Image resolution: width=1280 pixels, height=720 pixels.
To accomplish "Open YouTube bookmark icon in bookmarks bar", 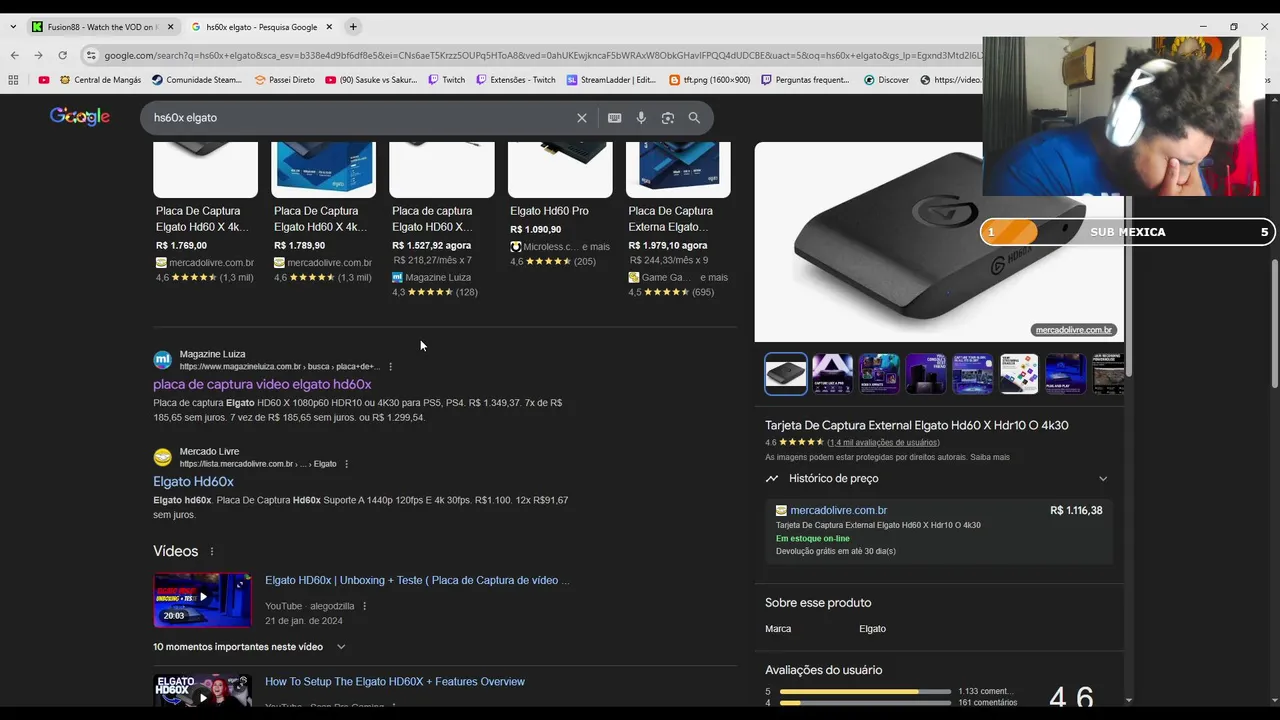I will 44,80.
